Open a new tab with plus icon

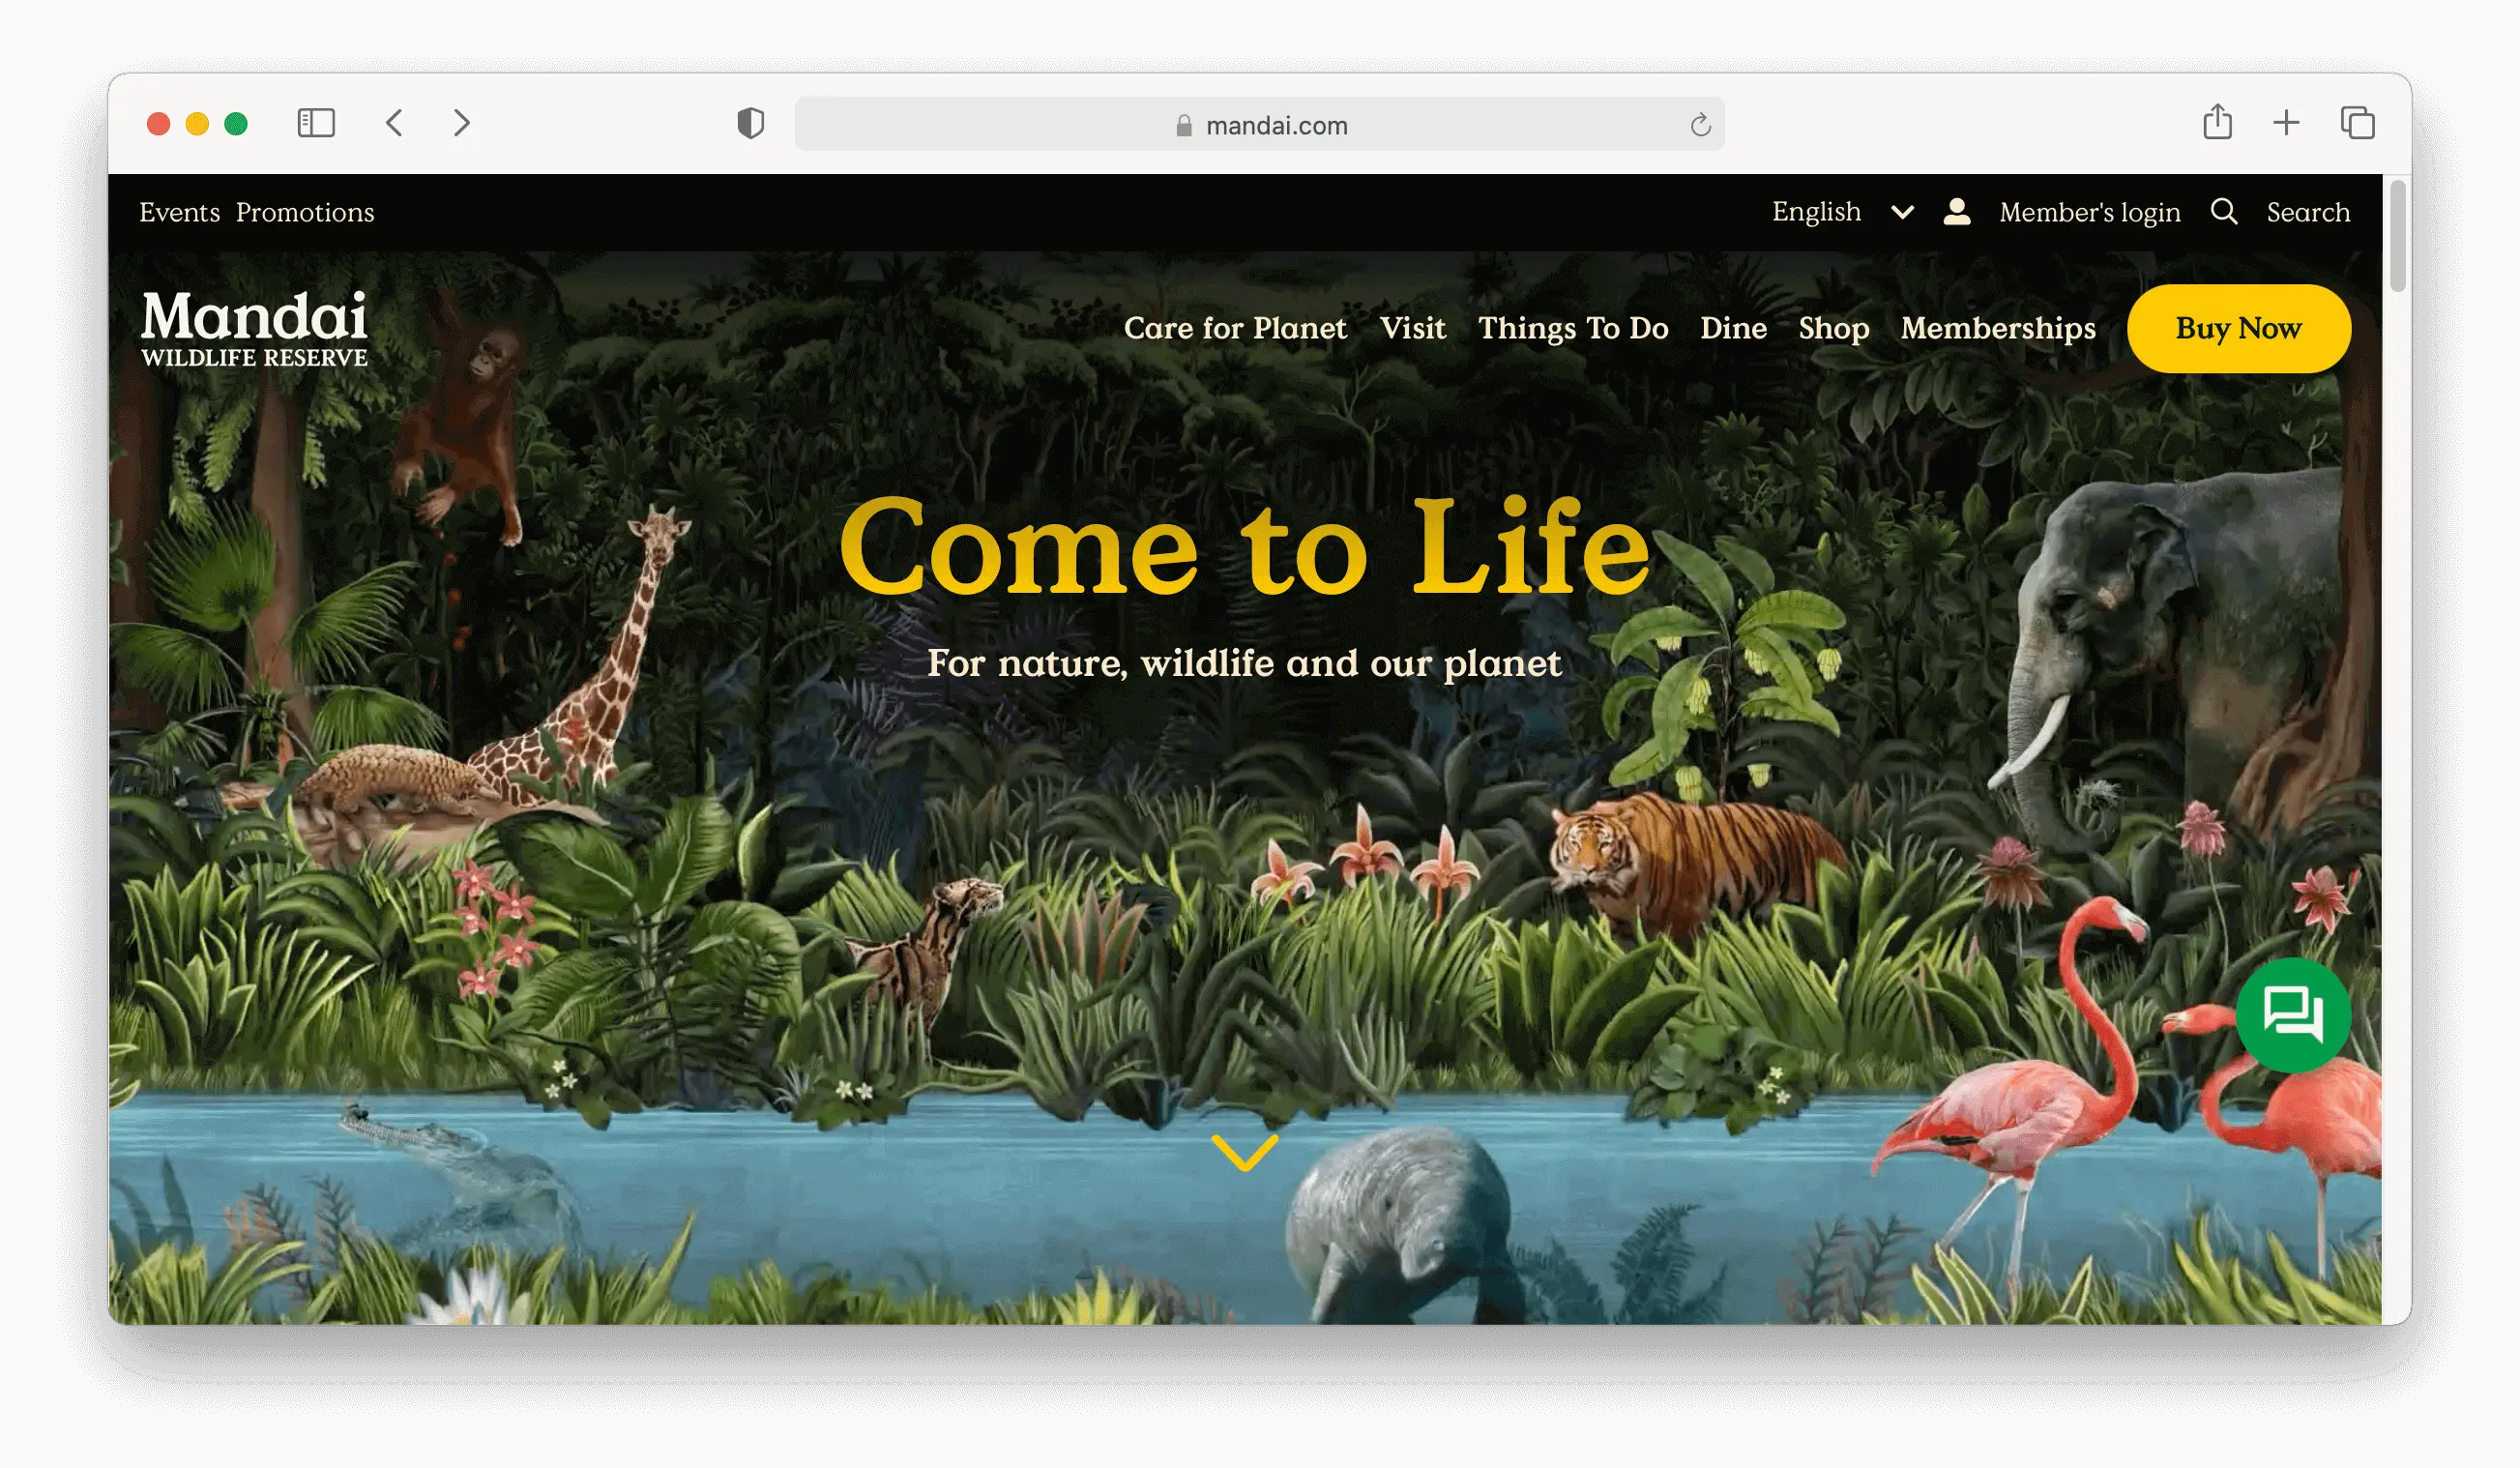click(2286, 123)
